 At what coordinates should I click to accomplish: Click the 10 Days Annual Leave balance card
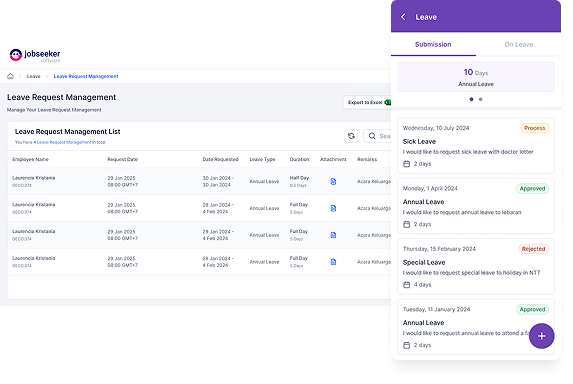click(x=476, y=77)
